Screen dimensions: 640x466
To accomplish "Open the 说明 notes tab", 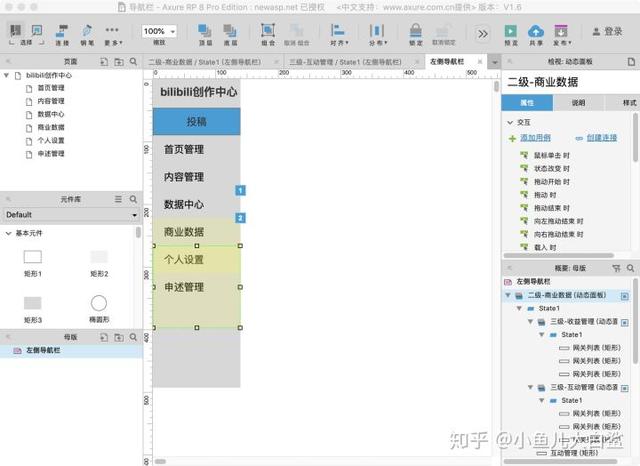I will [578, 103].
